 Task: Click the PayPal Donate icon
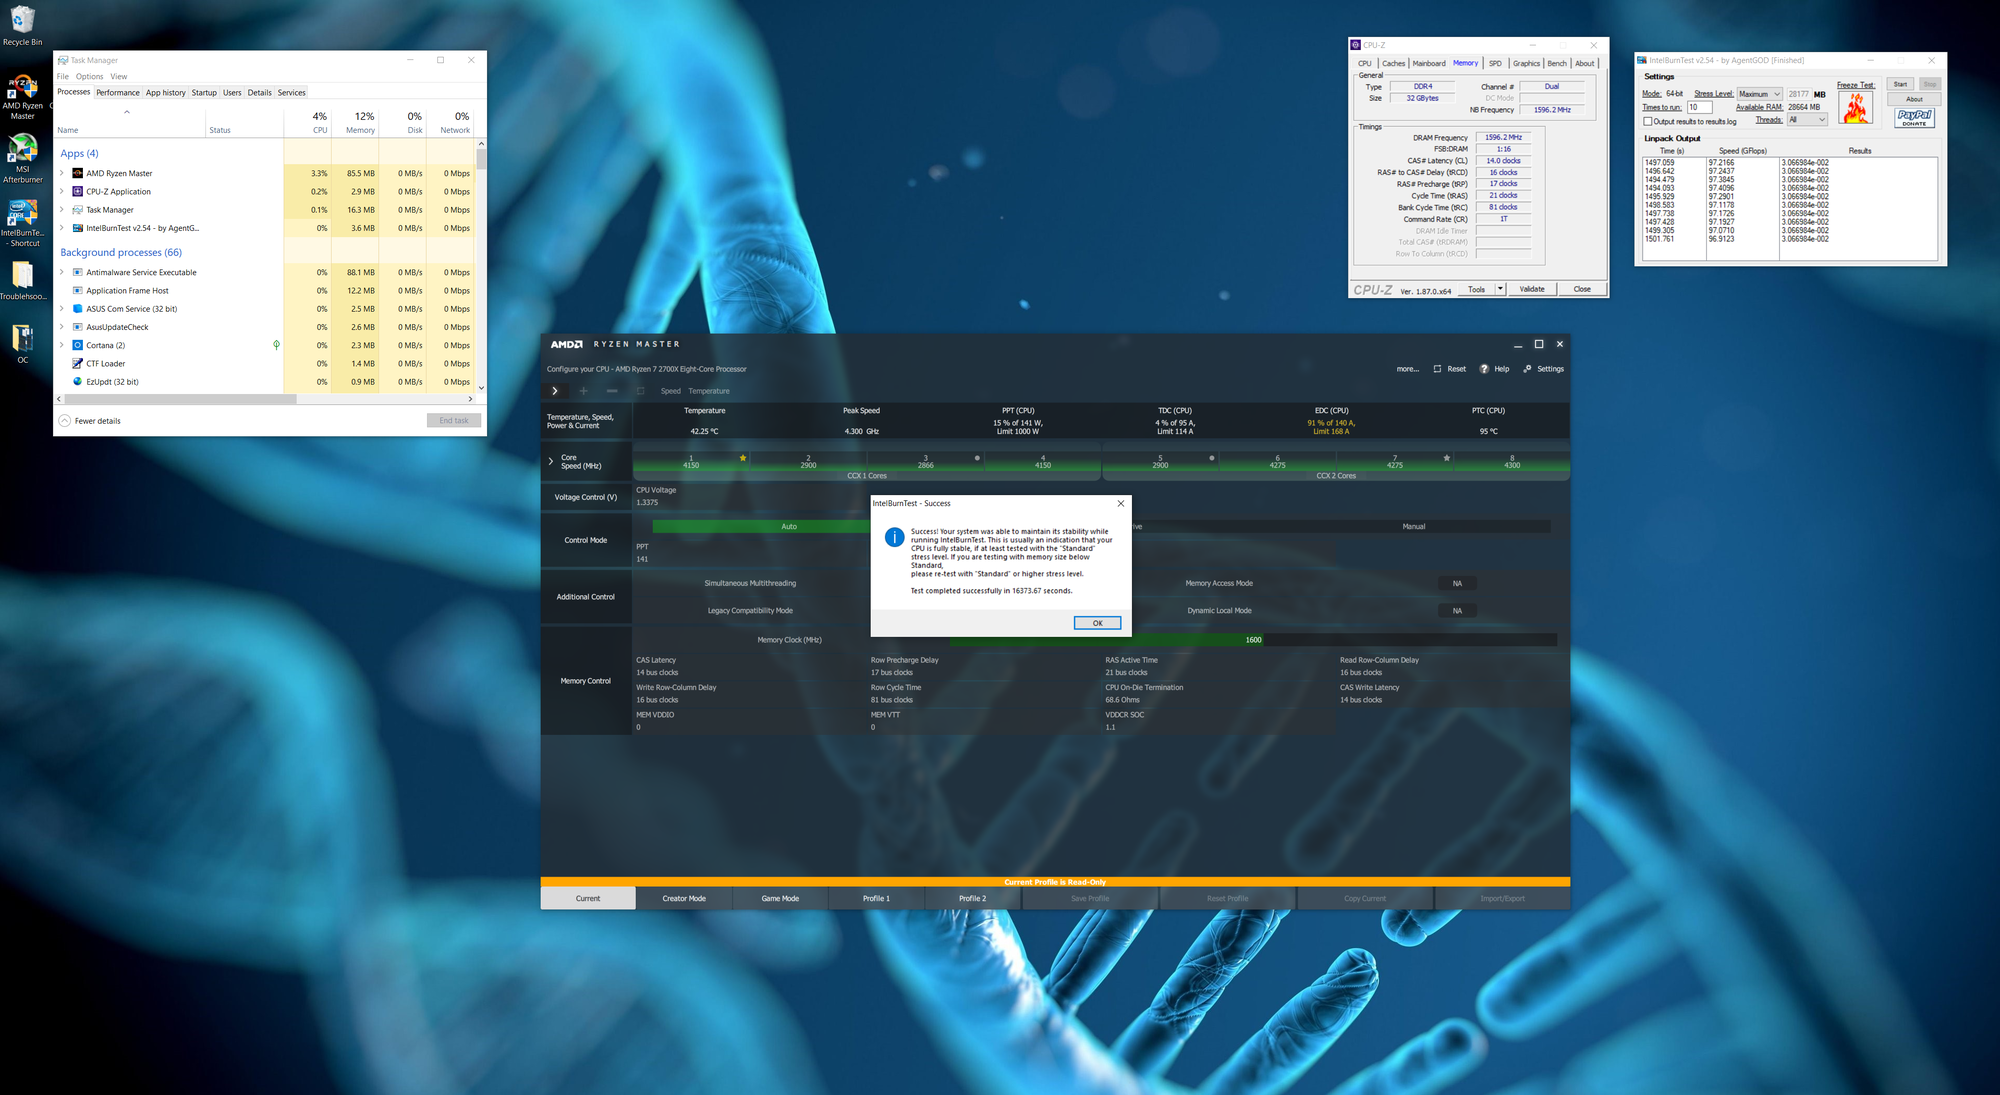(x=1914, y=117)
